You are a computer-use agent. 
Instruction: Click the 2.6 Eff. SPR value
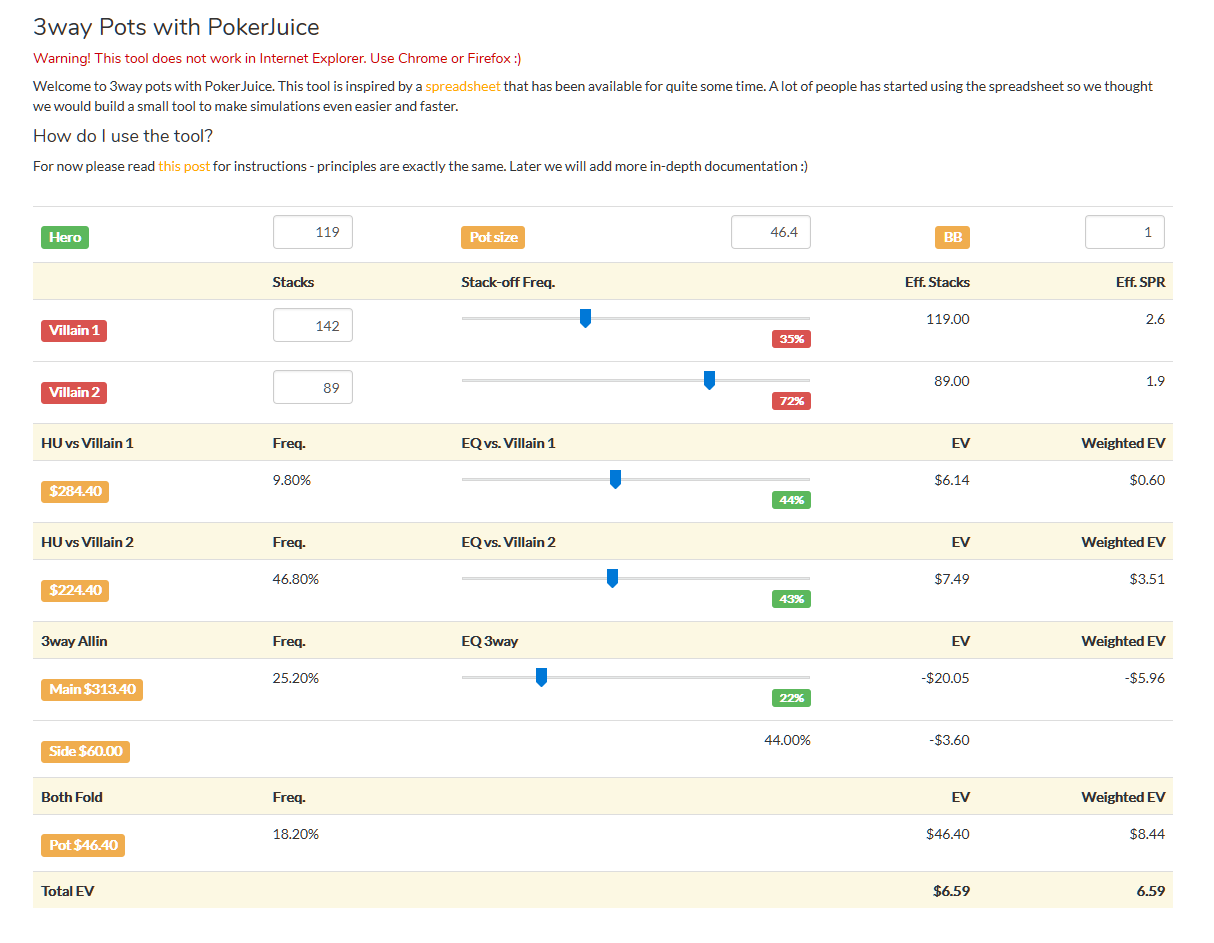click(x=1155, y=319)
